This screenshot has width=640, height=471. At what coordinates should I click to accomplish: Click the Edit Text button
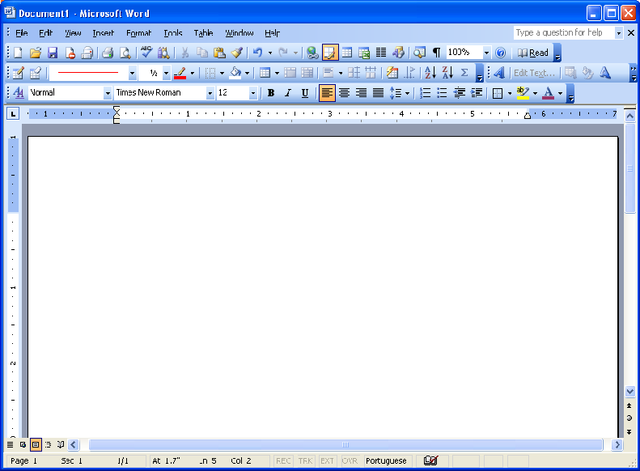click(x=534, y=73)
